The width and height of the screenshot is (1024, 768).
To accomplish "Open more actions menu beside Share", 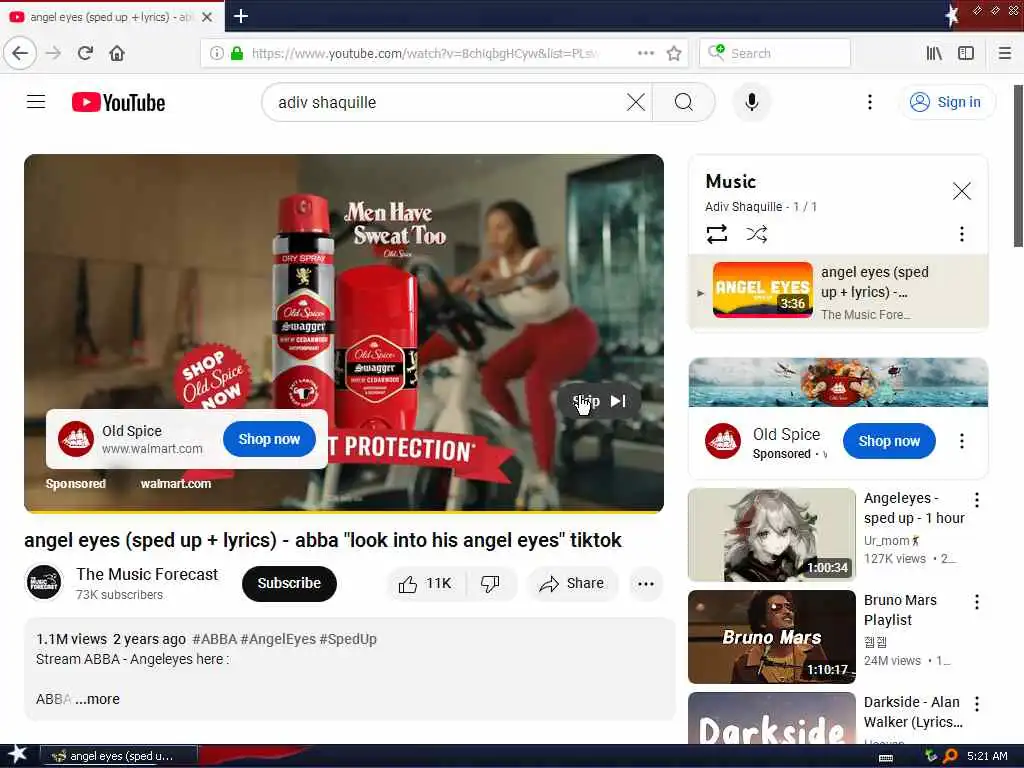I will click(x=646, y=583).
